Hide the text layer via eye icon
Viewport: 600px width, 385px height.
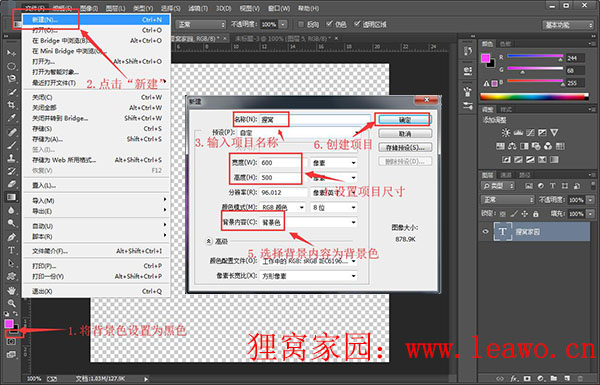click(486, 232)
